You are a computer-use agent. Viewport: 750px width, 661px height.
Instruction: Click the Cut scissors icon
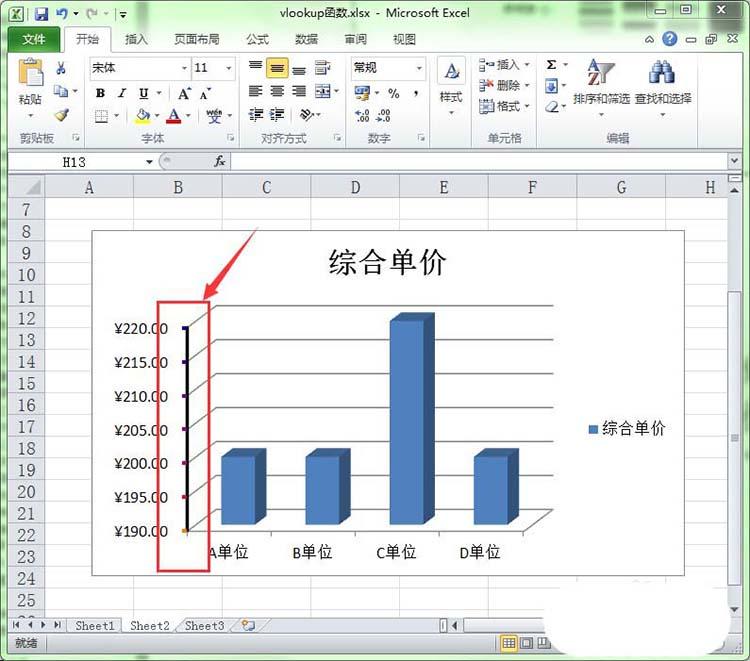(61, 68)
